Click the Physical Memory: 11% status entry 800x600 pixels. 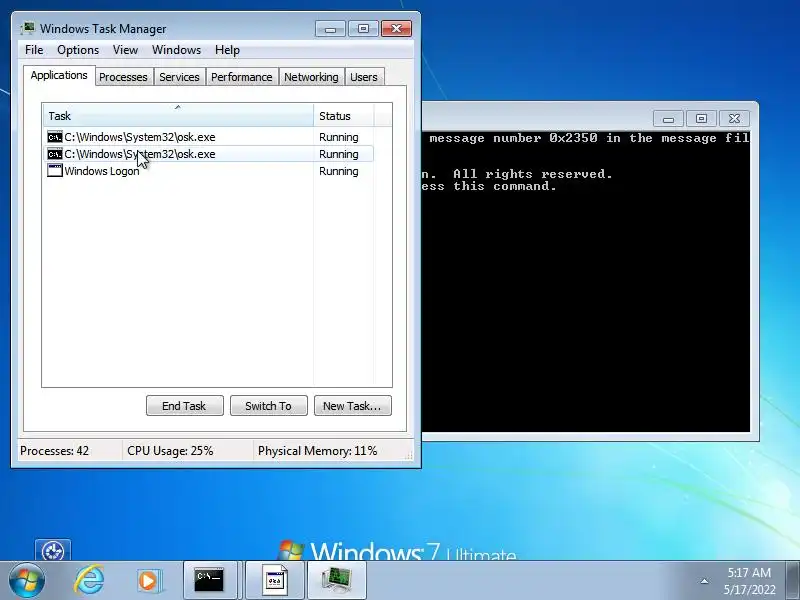click(x=317, y=451)
